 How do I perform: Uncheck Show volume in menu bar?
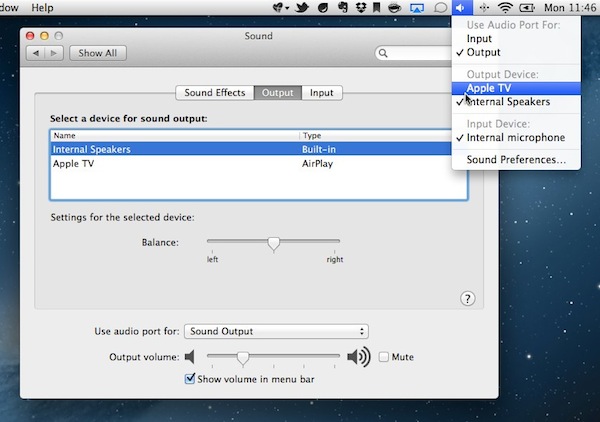point(190,379)
